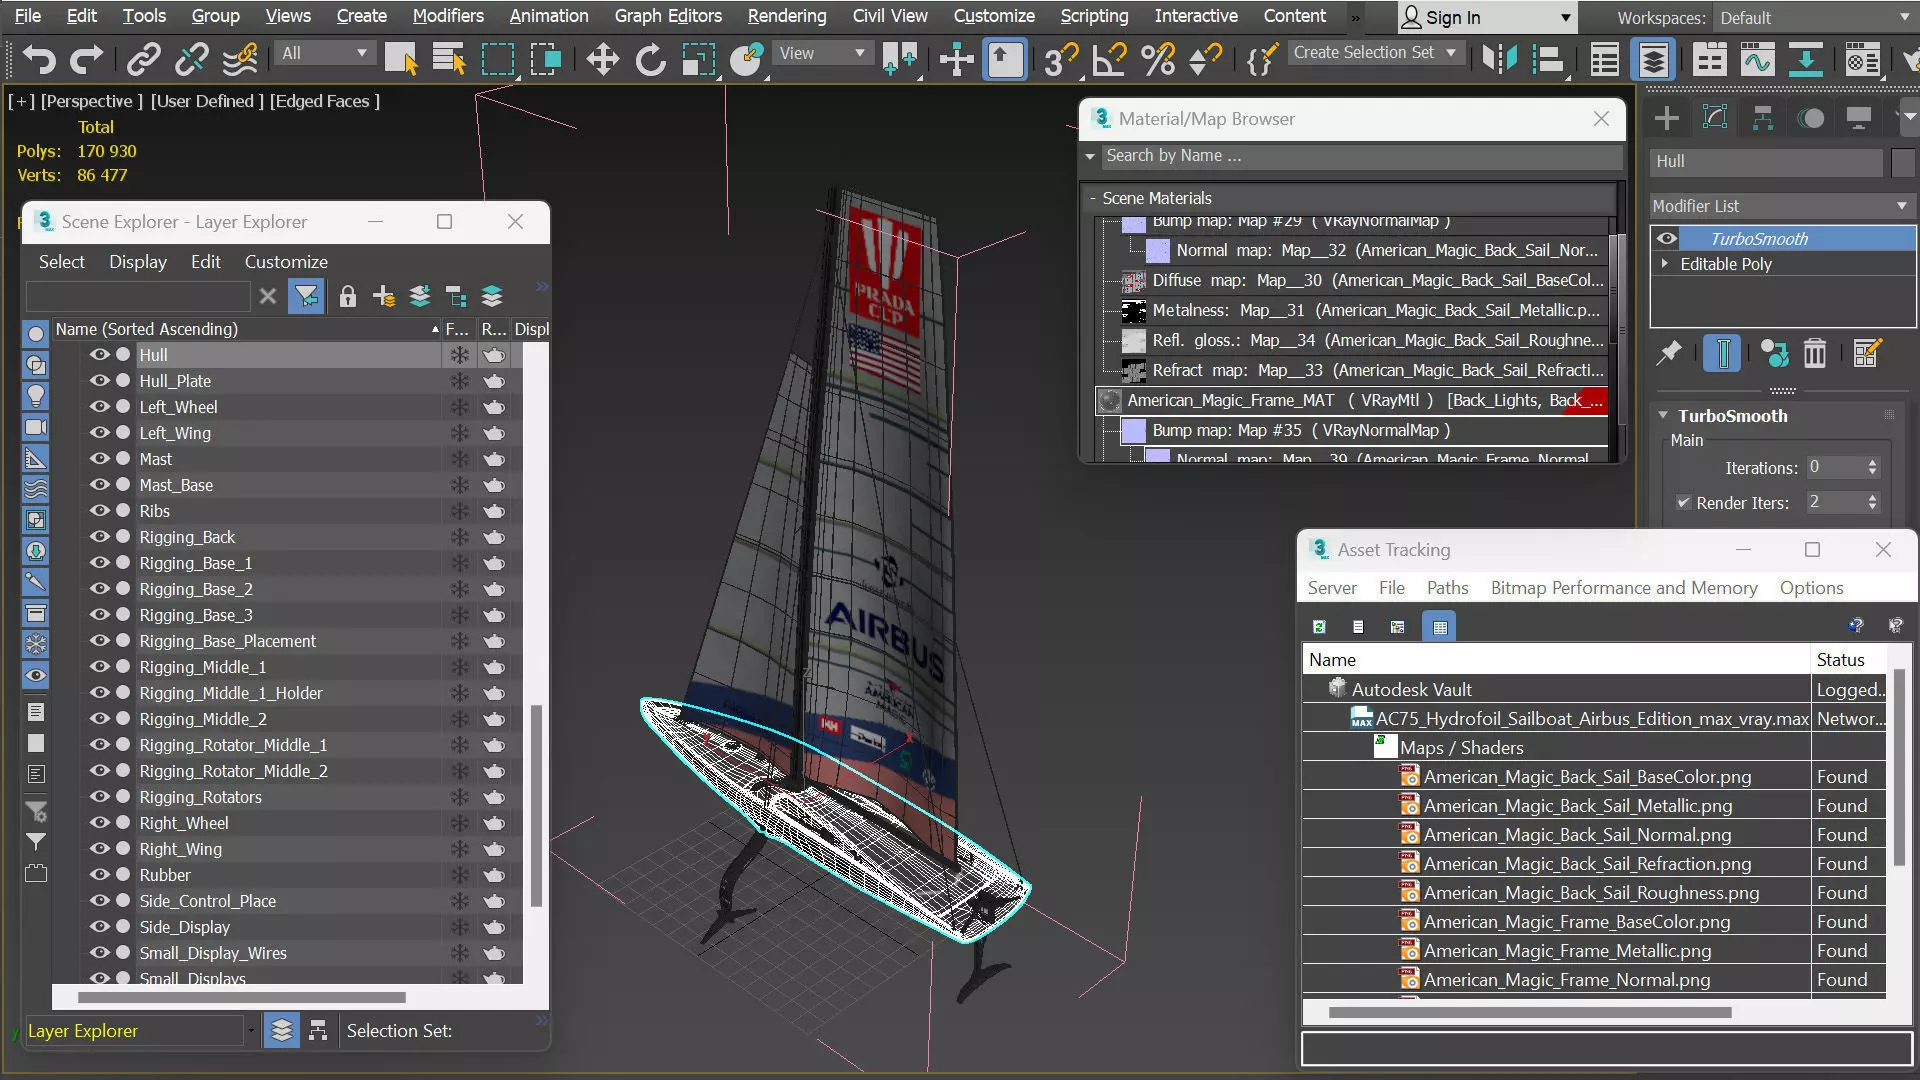
Task: Click Make Unique icon in modifier panel
Action: point(1774,353)
